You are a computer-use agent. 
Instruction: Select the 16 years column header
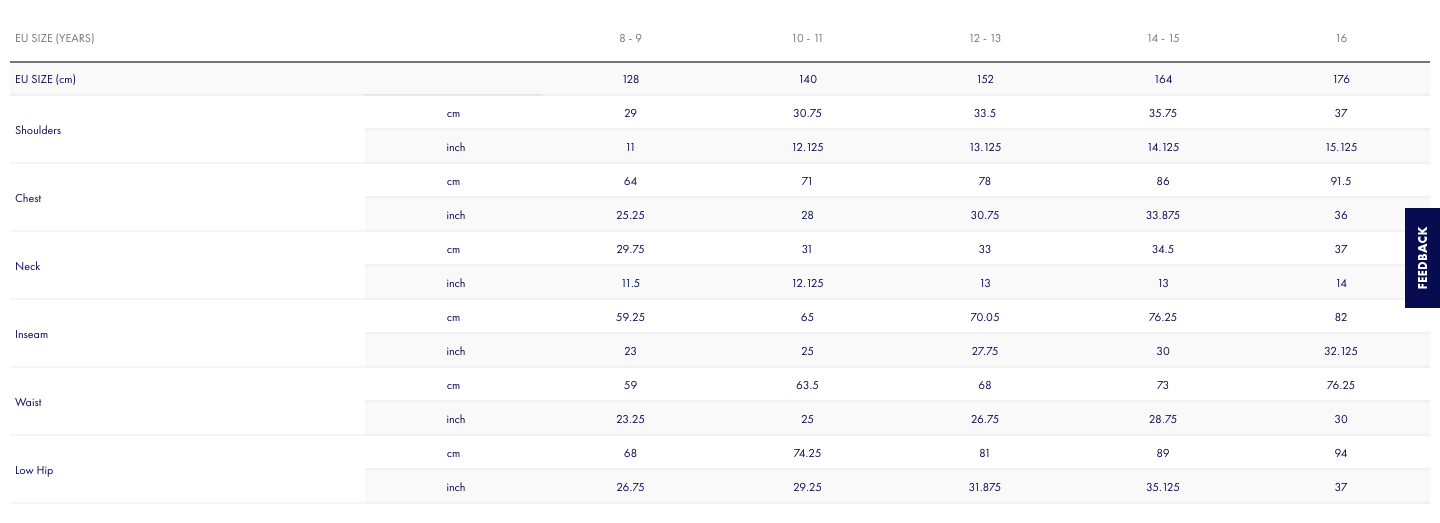[x=1341, y=38]
